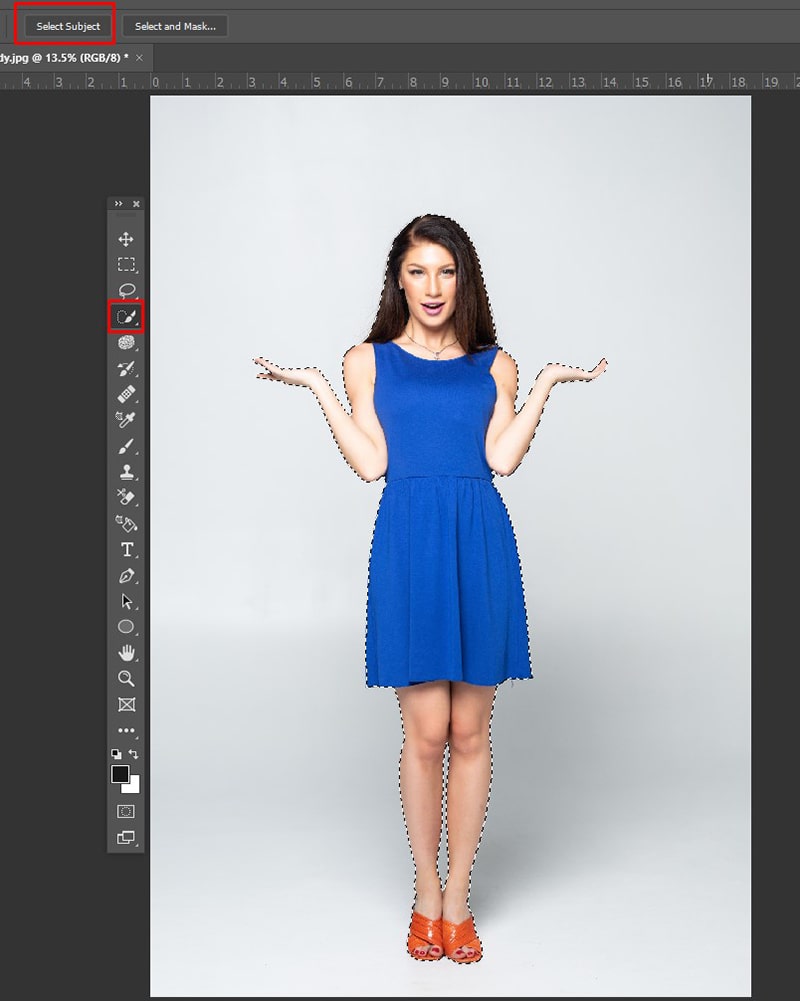Select the Lasso tool
This screenshot has height=1001, width=800.
point(126,290)
